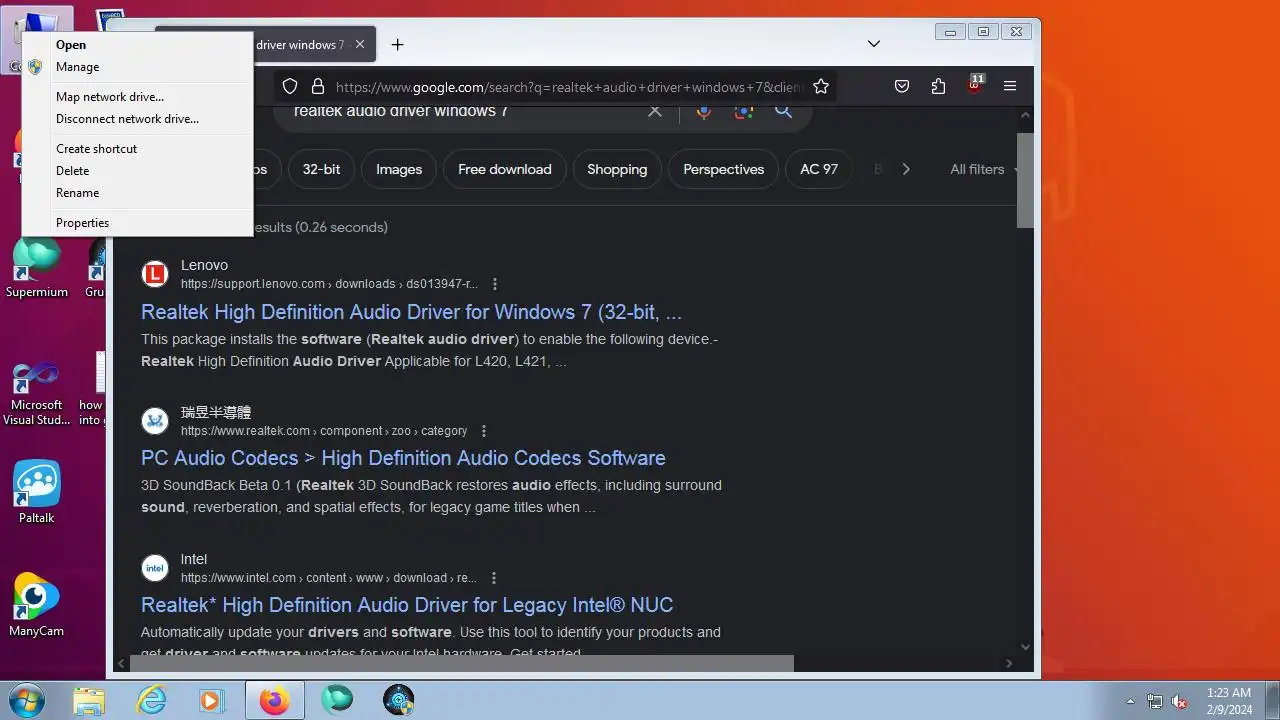The width and height of the screenshot is (1280, 720).
Task: Open Lenovo Realtek High Definition Audio Driver link
Action: point(411,312)
